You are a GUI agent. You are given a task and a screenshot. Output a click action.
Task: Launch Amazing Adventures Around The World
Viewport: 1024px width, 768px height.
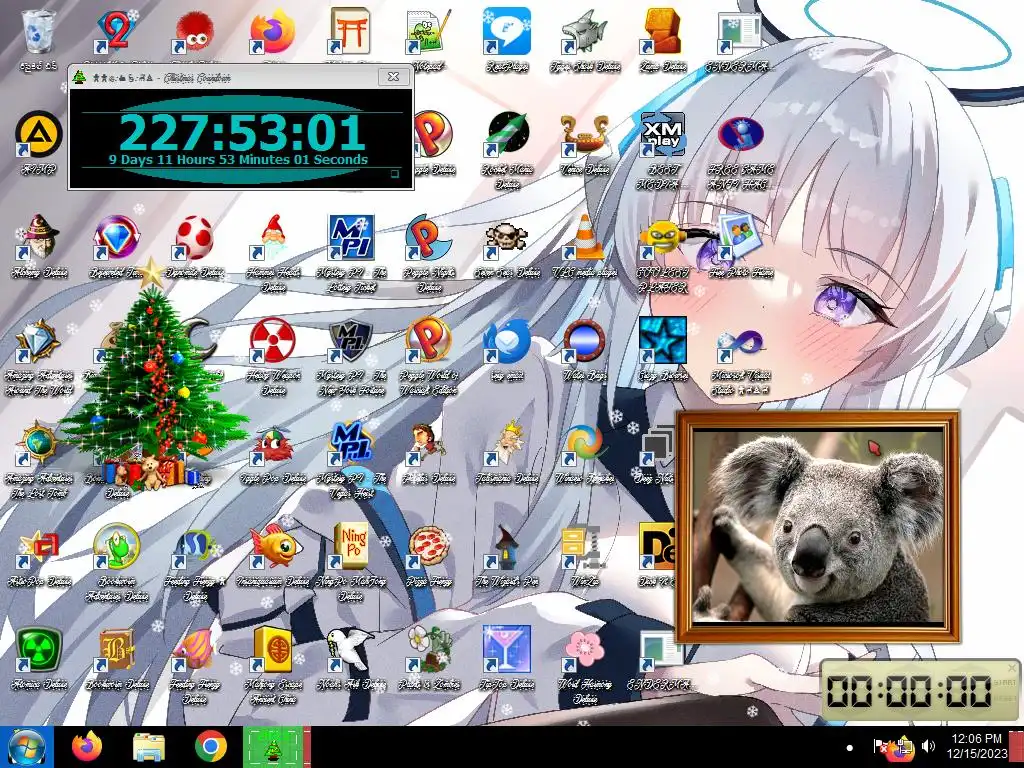[x=39, y=340]
